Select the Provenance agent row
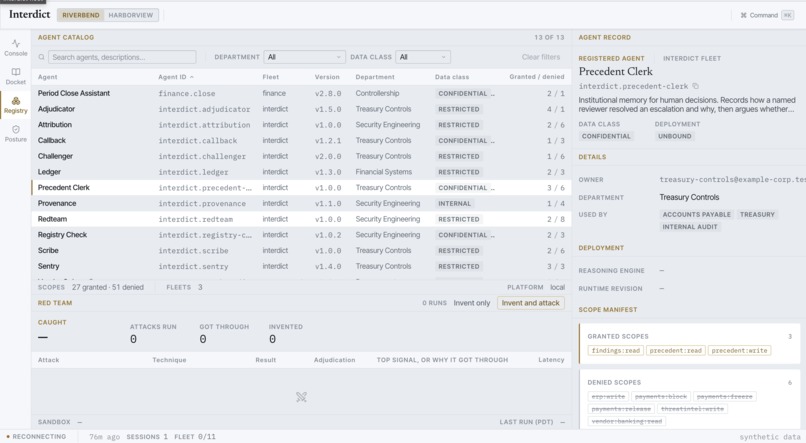The image size is (806, 443). 301,204
